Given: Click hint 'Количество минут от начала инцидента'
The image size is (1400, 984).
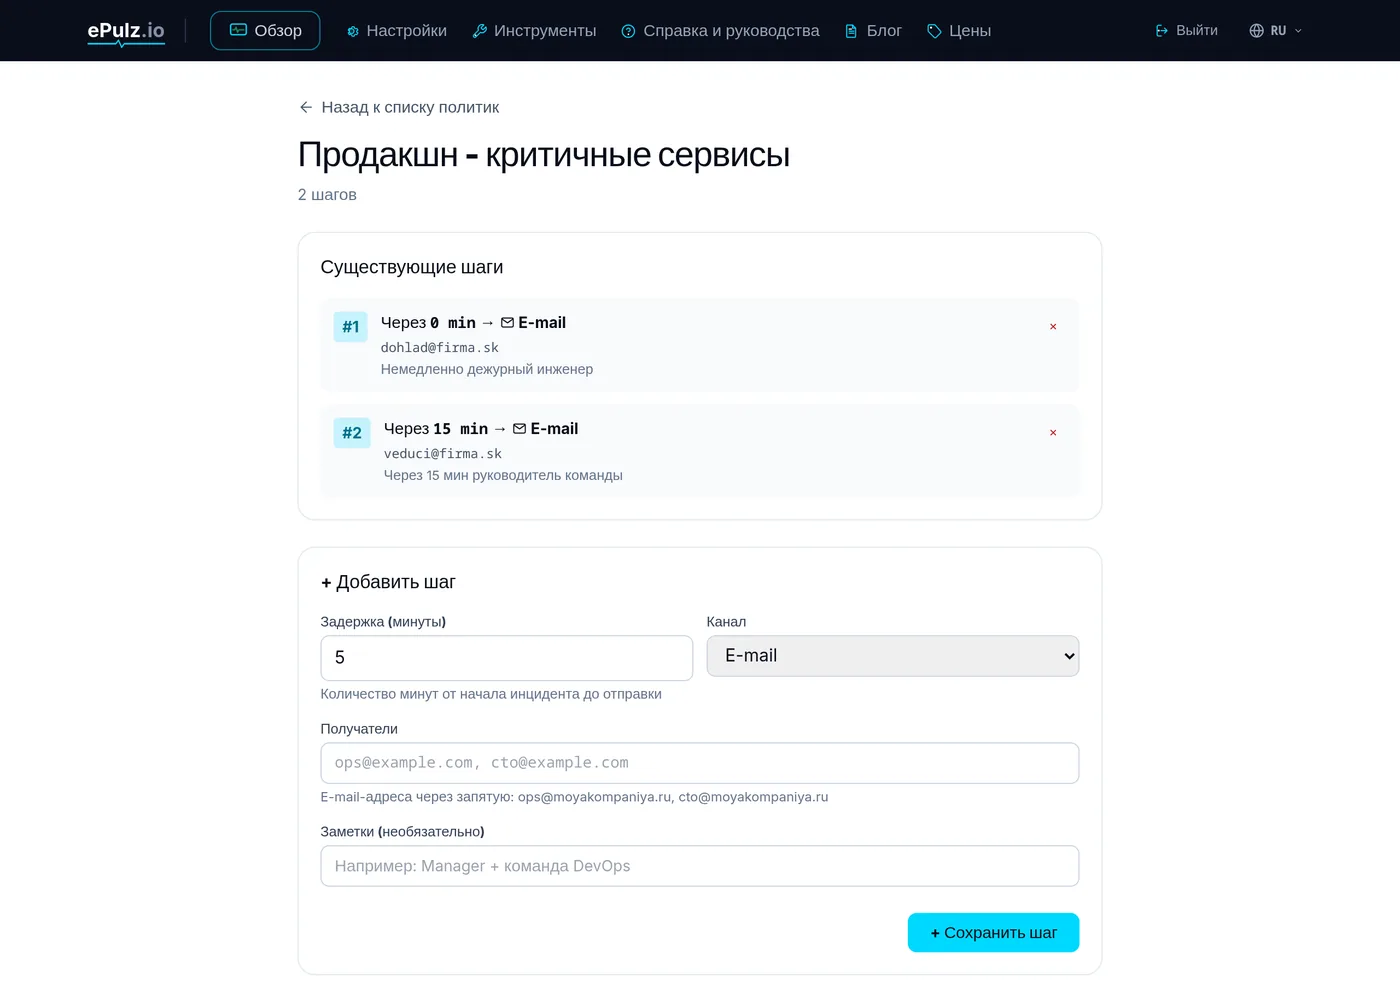Looking at the screenshot, I should pos(491,694).
